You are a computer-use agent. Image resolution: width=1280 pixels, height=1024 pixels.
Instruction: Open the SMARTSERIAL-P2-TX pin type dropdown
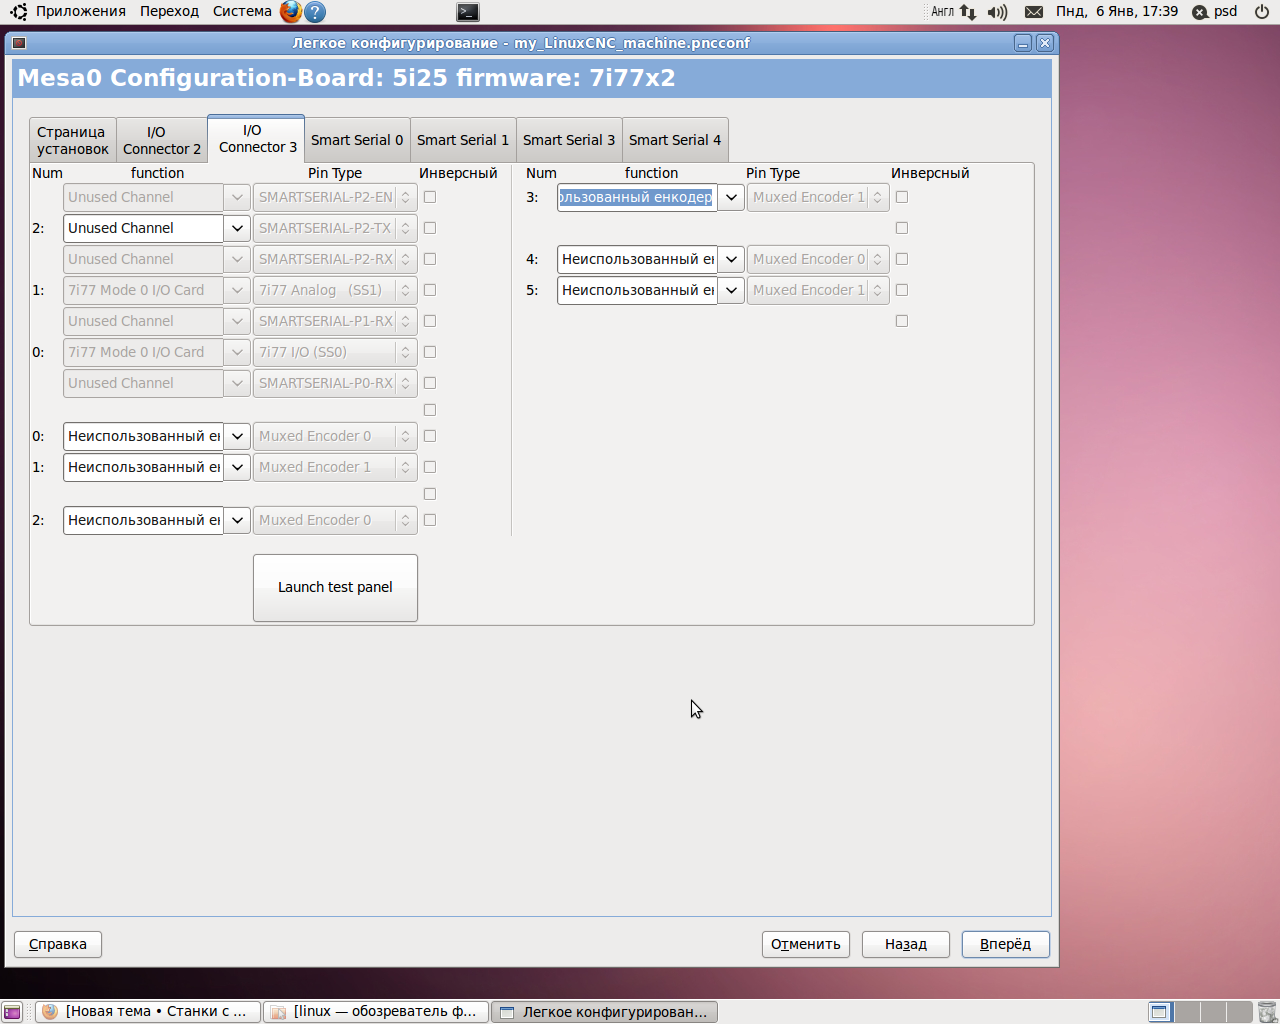pos(335,228)
